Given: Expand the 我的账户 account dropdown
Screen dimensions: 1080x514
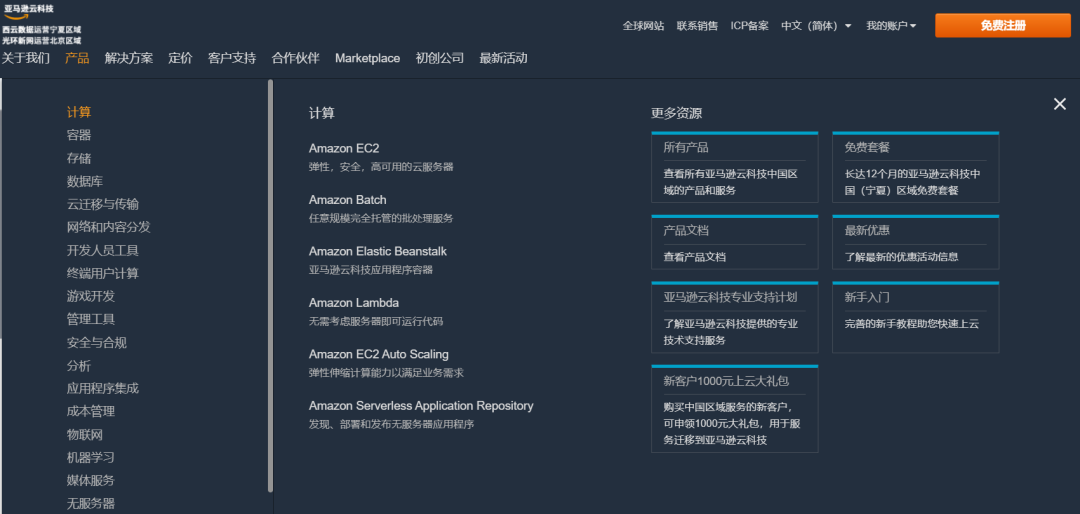Looking at the screenshot, I should pyautogui.click(x=891, y=25).
